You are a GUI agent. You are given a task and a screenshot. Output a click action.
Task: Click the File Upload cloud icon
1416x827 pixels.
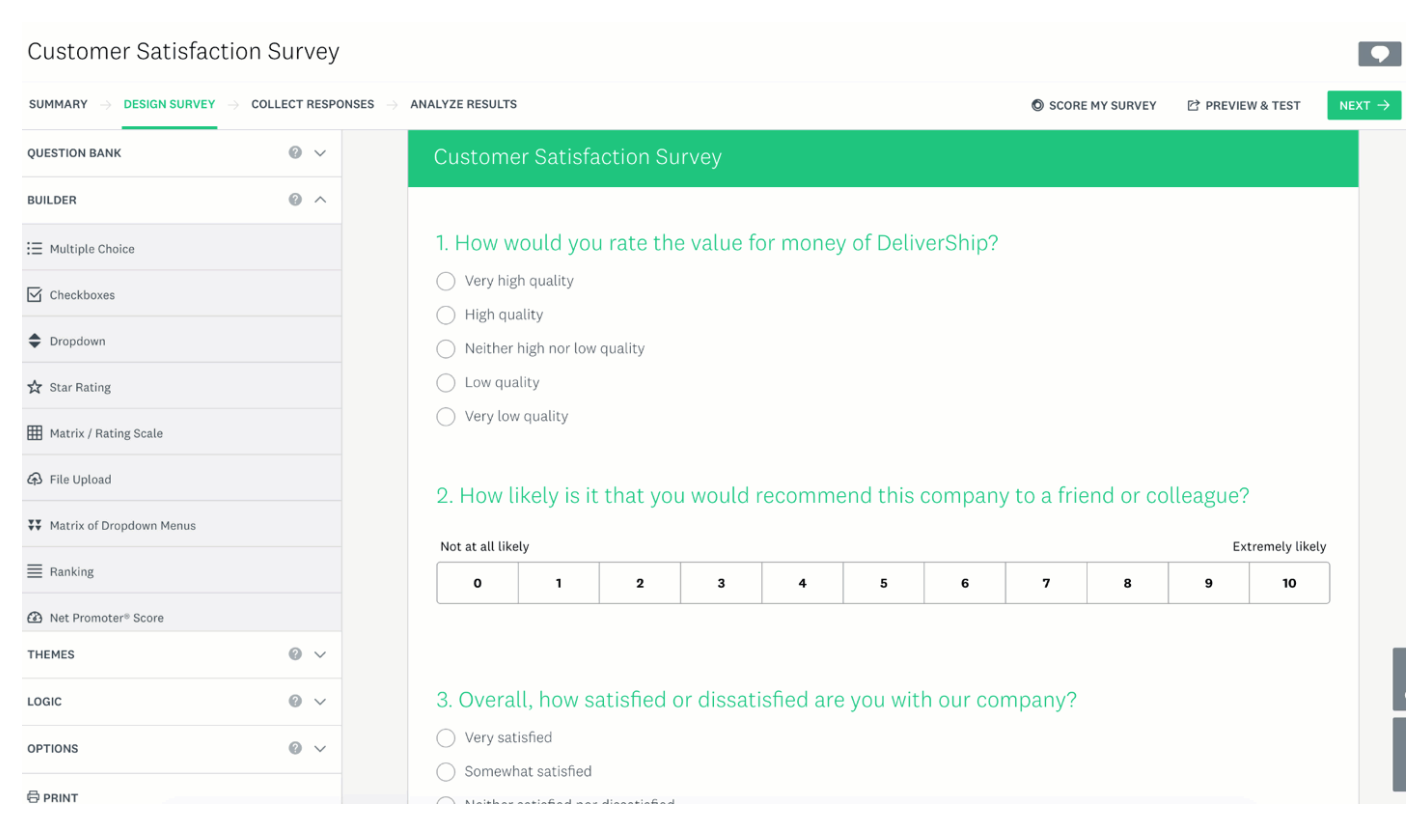[35, 479]
